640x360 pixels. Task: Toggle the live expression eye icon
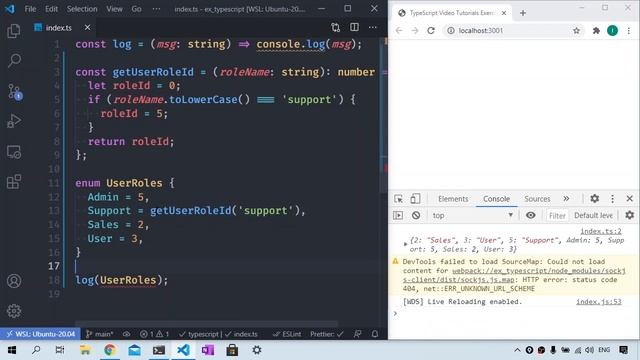click(x=530, y=215)
